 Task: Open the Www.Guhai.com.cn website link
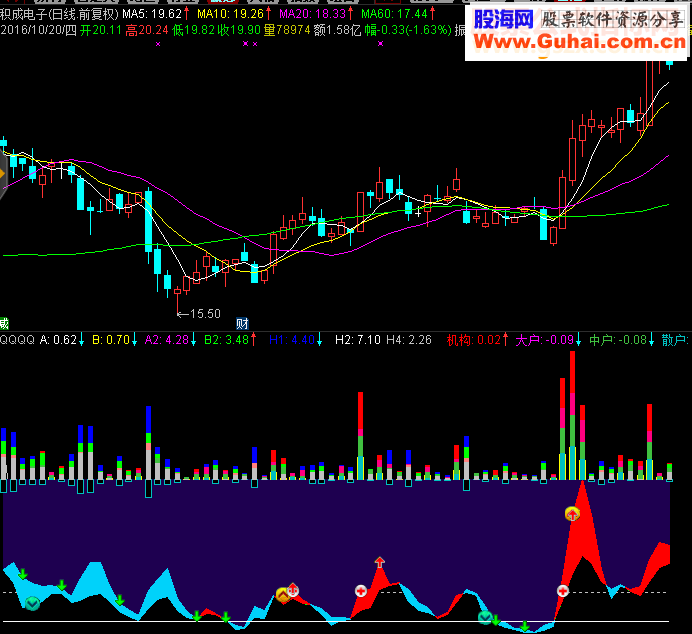(x=579, y=42)
